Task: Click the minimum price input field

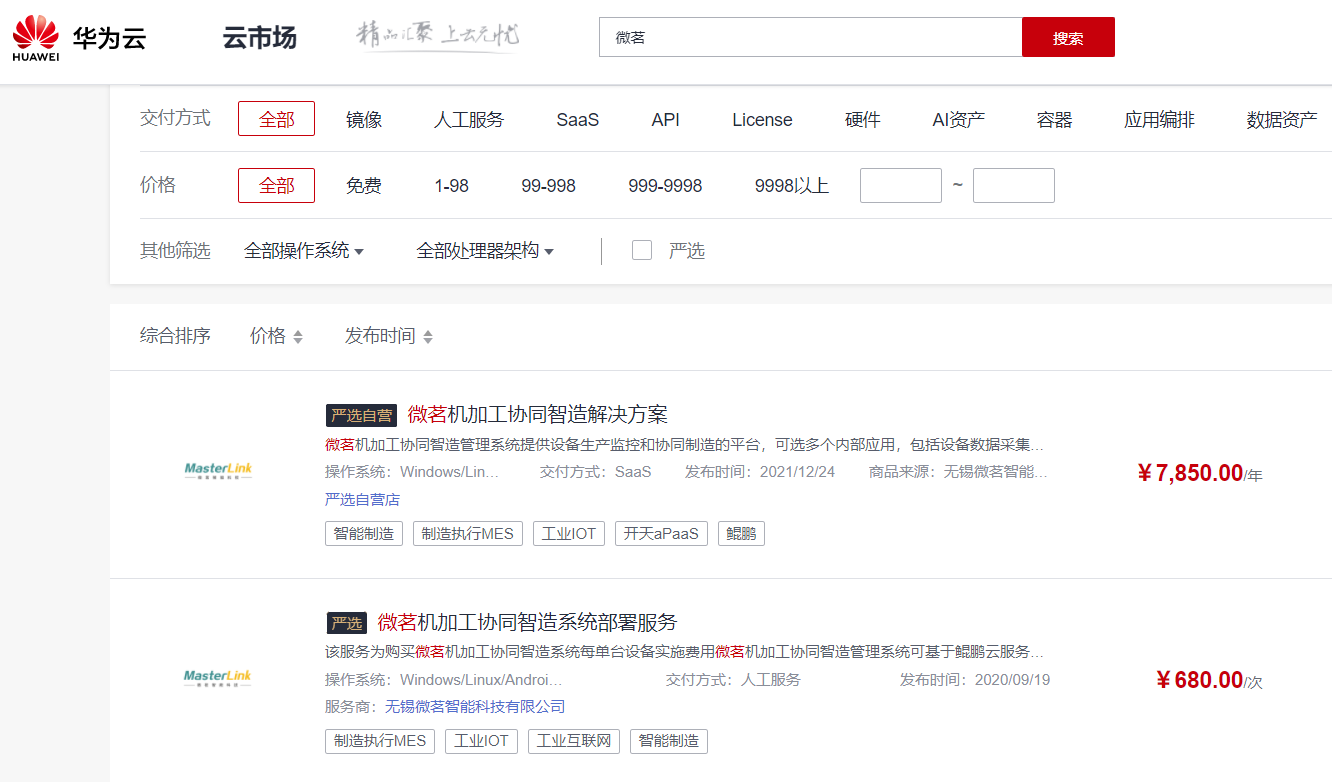Action: (x=901, y=186)
